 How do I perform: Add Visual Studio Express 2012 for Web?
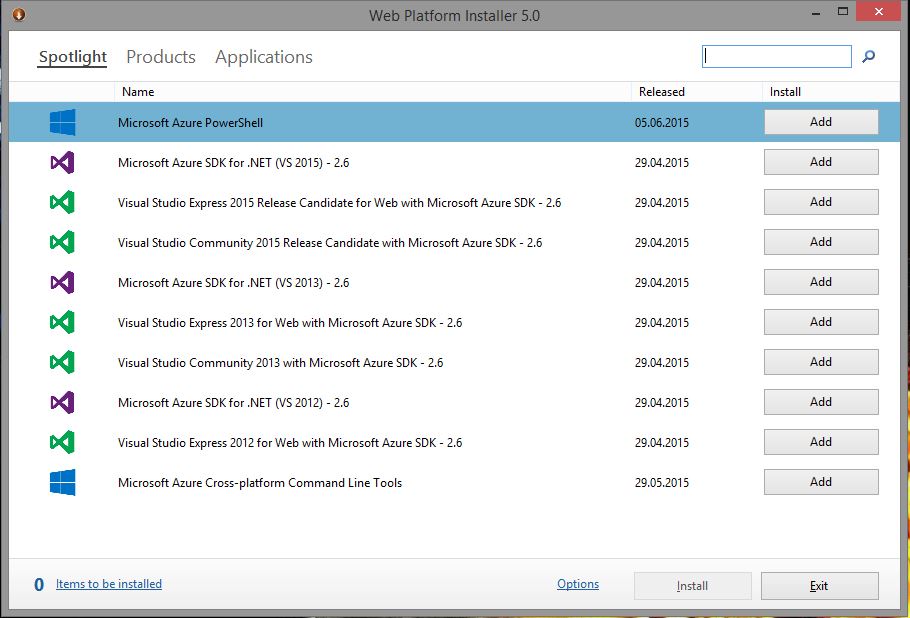821,442
